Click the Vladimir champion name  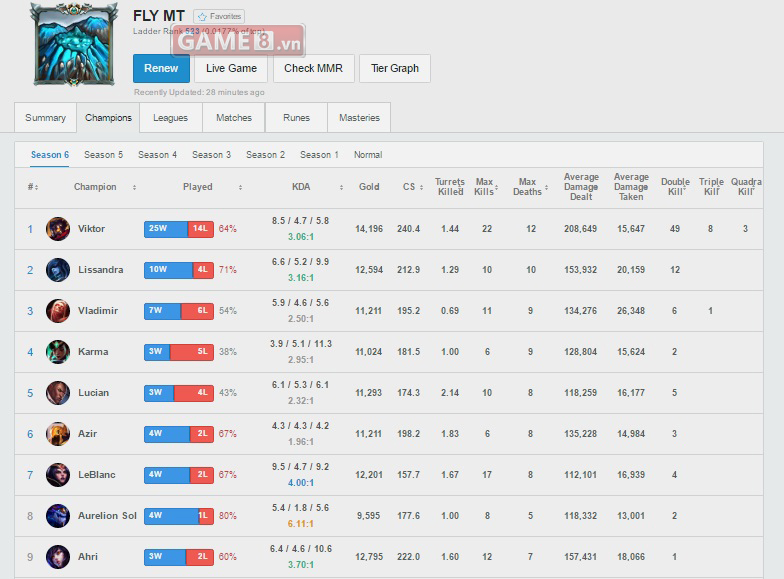click(x=98, y=311)
